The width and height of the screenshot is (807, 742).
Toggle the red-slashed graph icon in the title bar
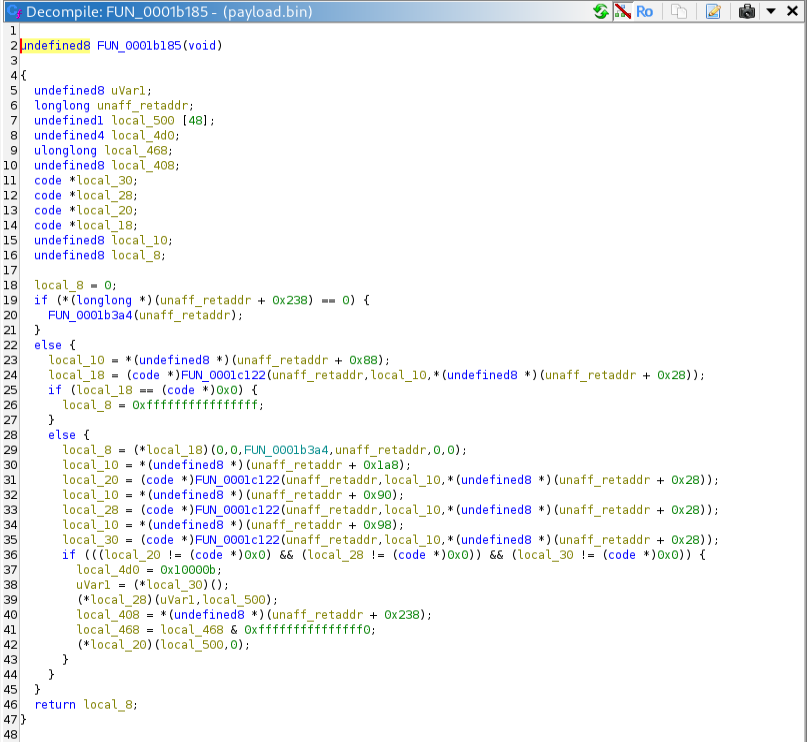[x=623, y=11]
